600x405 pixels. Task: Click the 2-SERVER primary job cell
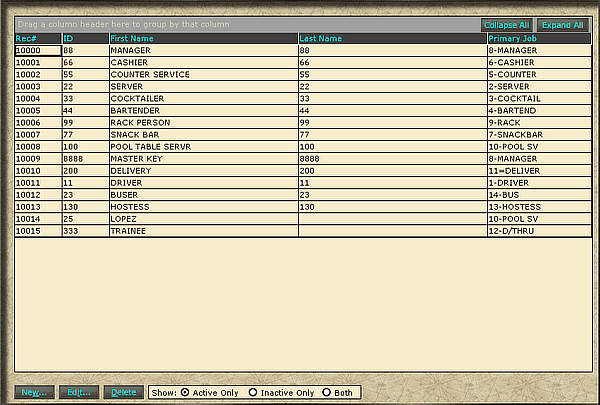(x=540, y=87)
